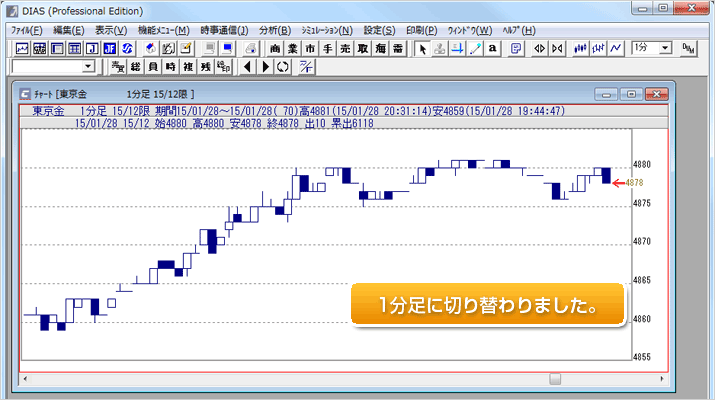Open the 設定(S) menu

click(378, 30)
